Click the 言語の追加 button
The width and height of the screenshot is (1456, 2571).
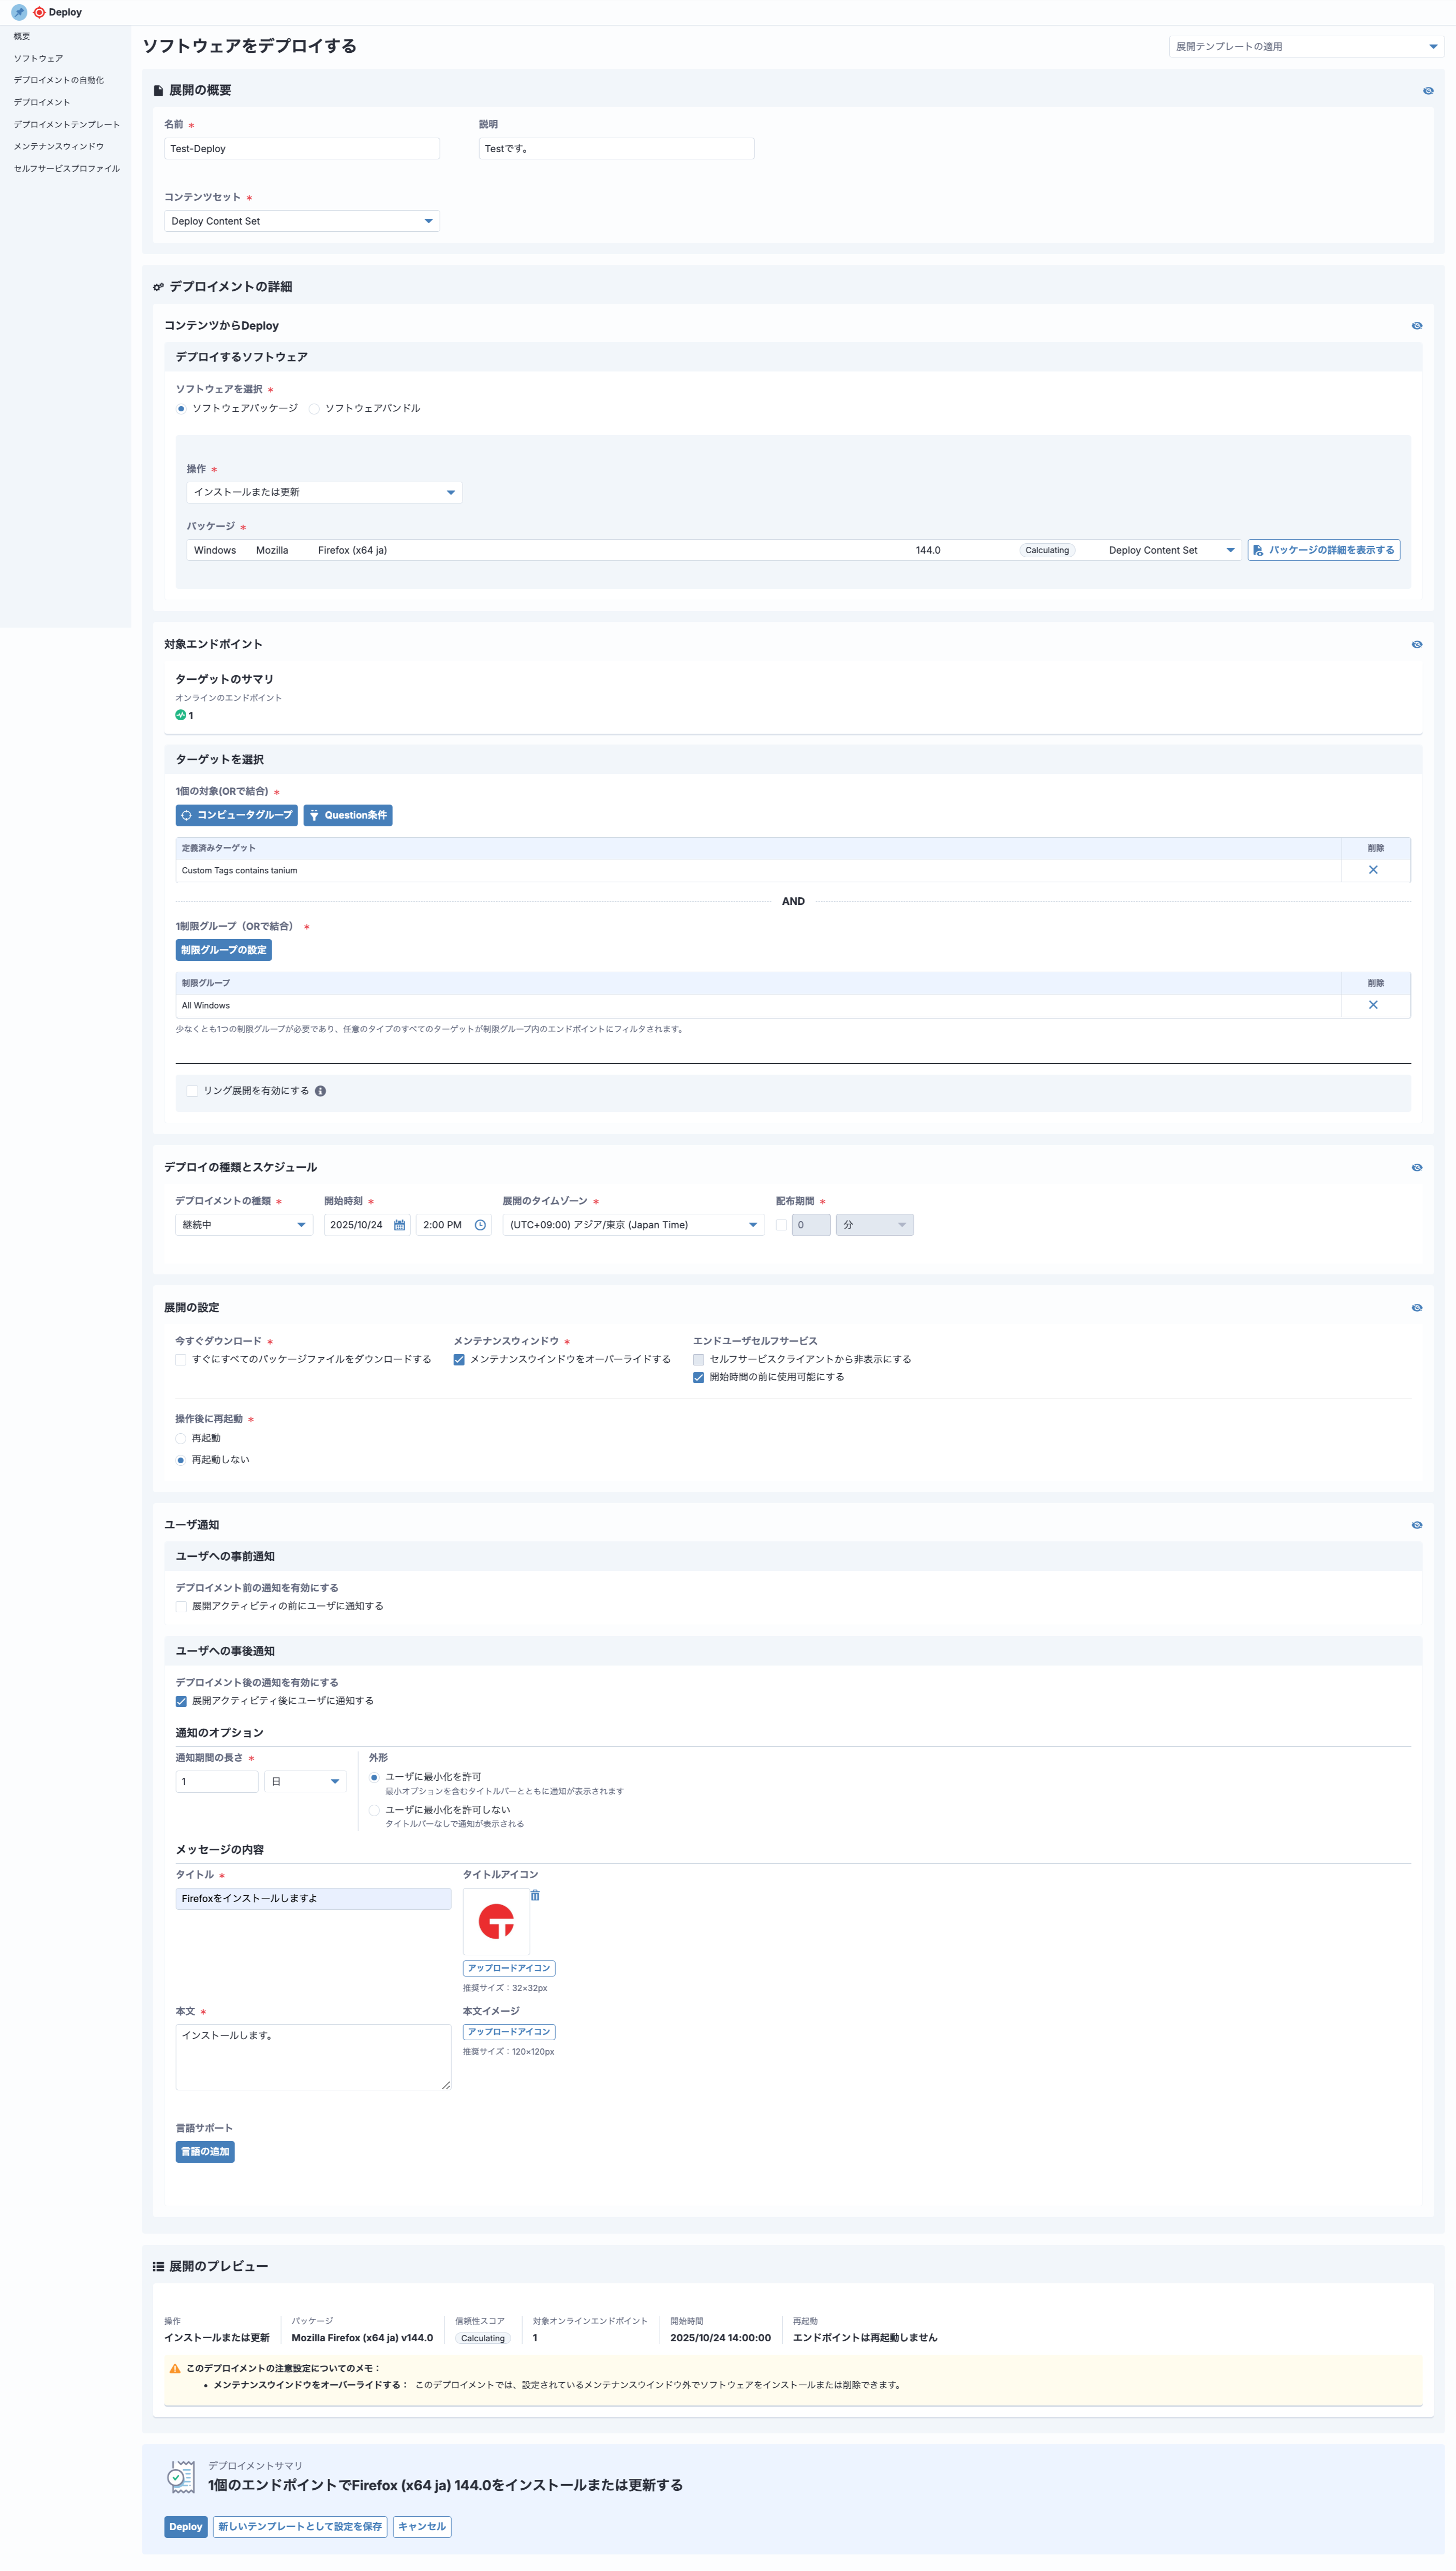pos(205,2151)
